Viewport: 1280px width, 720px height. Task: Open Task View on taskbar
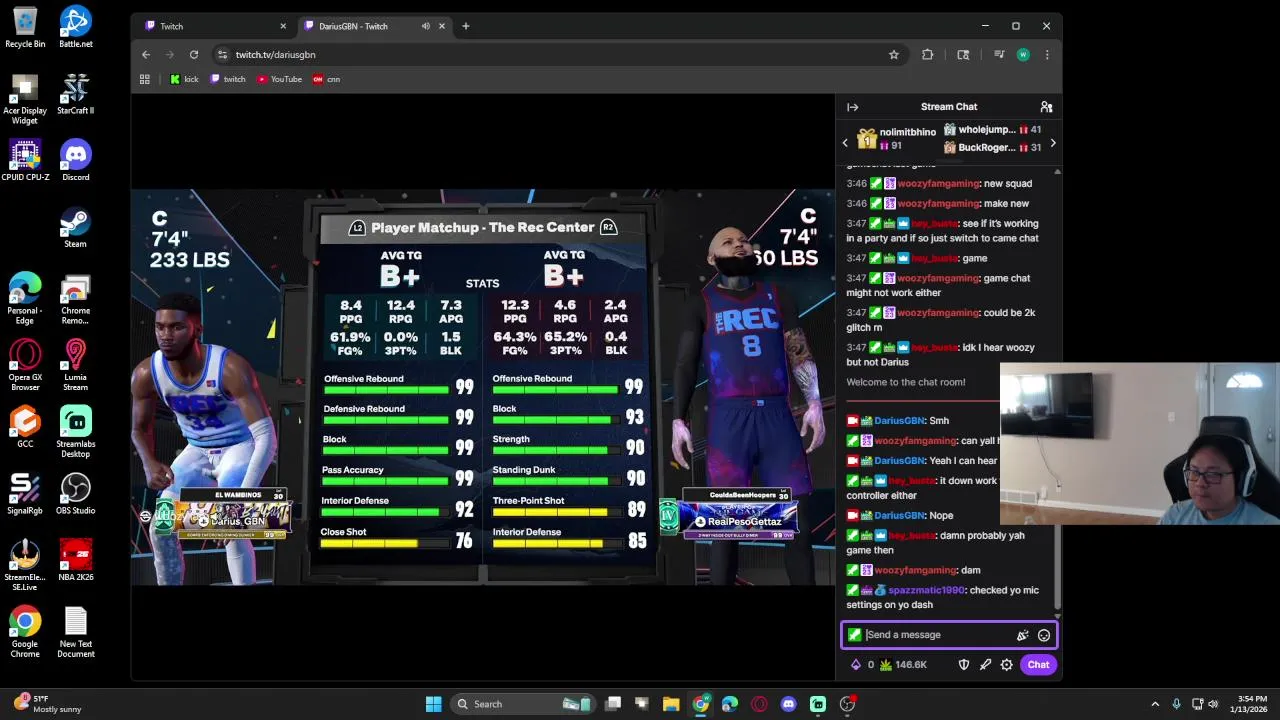[613, 704]
